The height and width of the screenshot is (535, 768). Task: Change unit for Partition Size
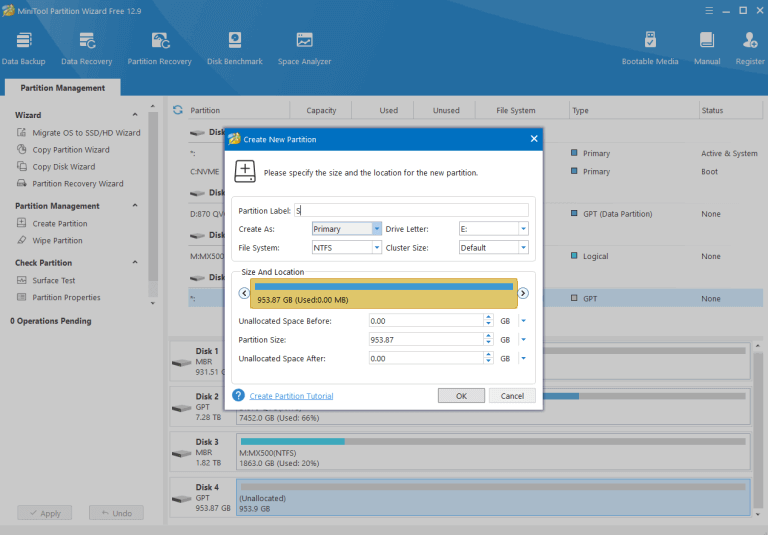click(x=524, y=340)
